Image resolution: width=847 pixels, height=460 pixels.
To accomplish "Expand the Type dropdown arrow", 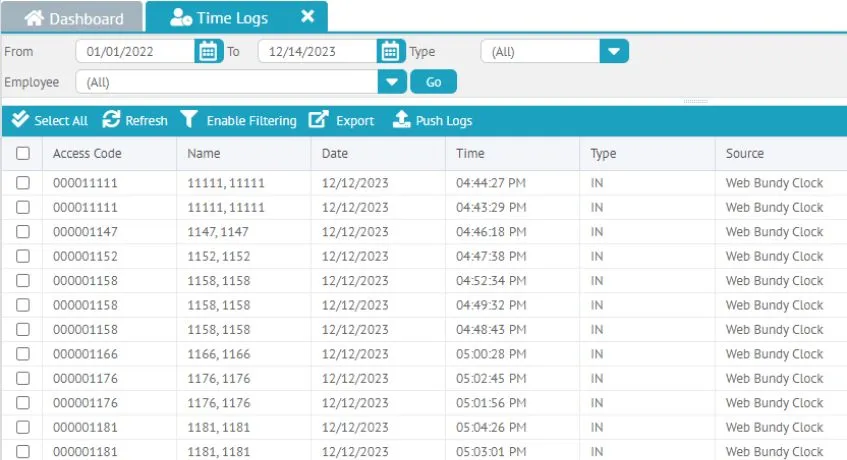I will (x=614, y=51).
